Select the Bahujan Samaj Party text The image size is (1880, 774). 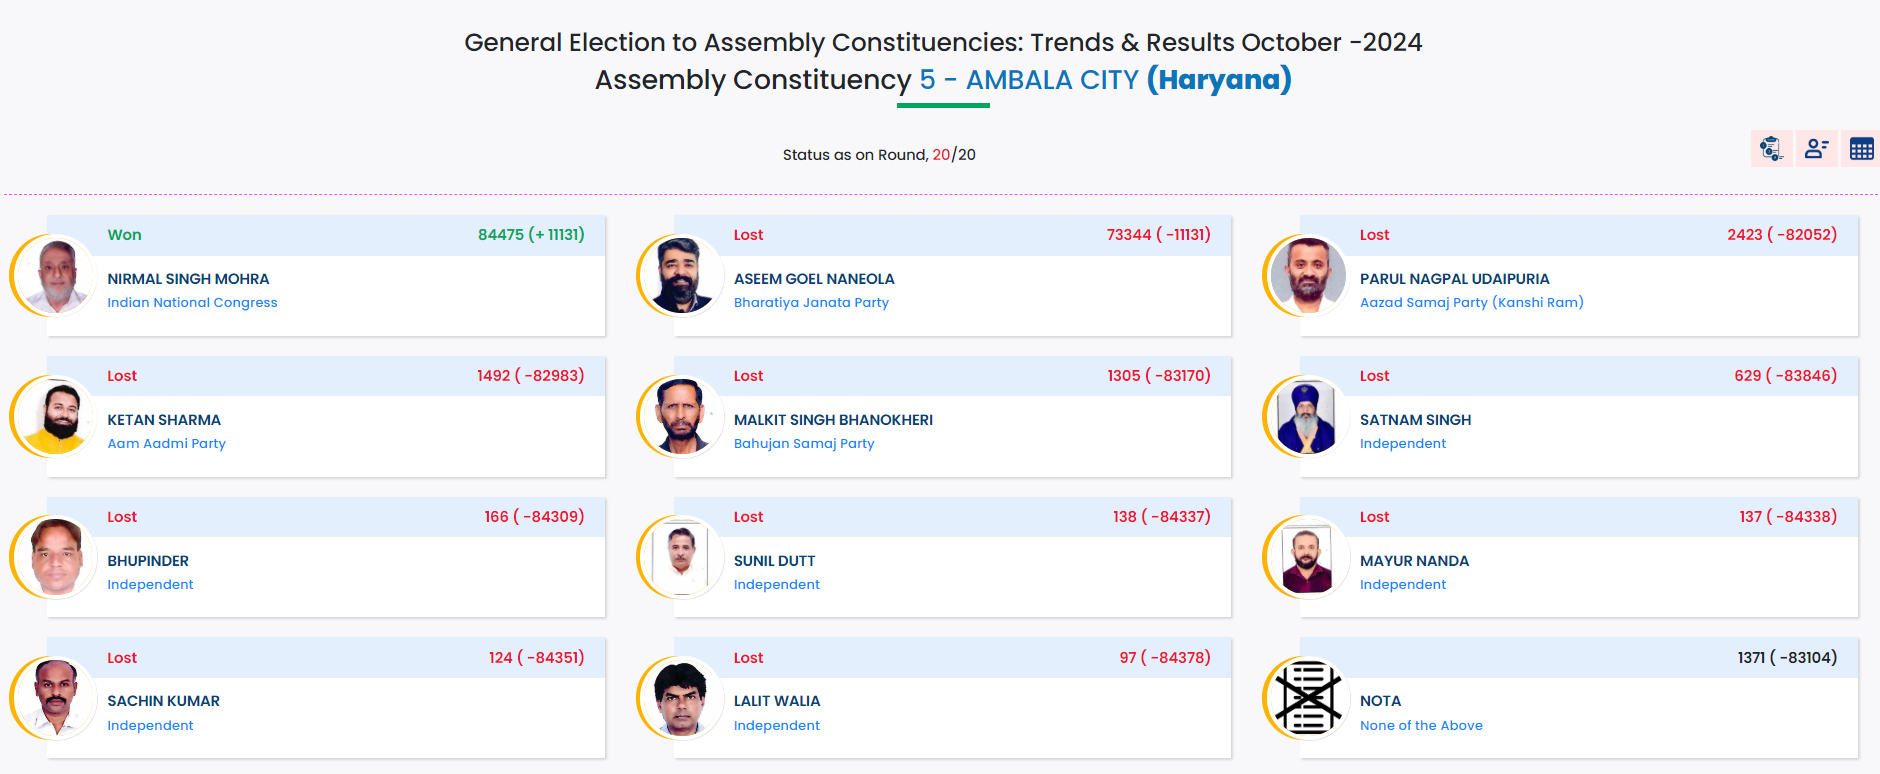(x=804, y=444)
